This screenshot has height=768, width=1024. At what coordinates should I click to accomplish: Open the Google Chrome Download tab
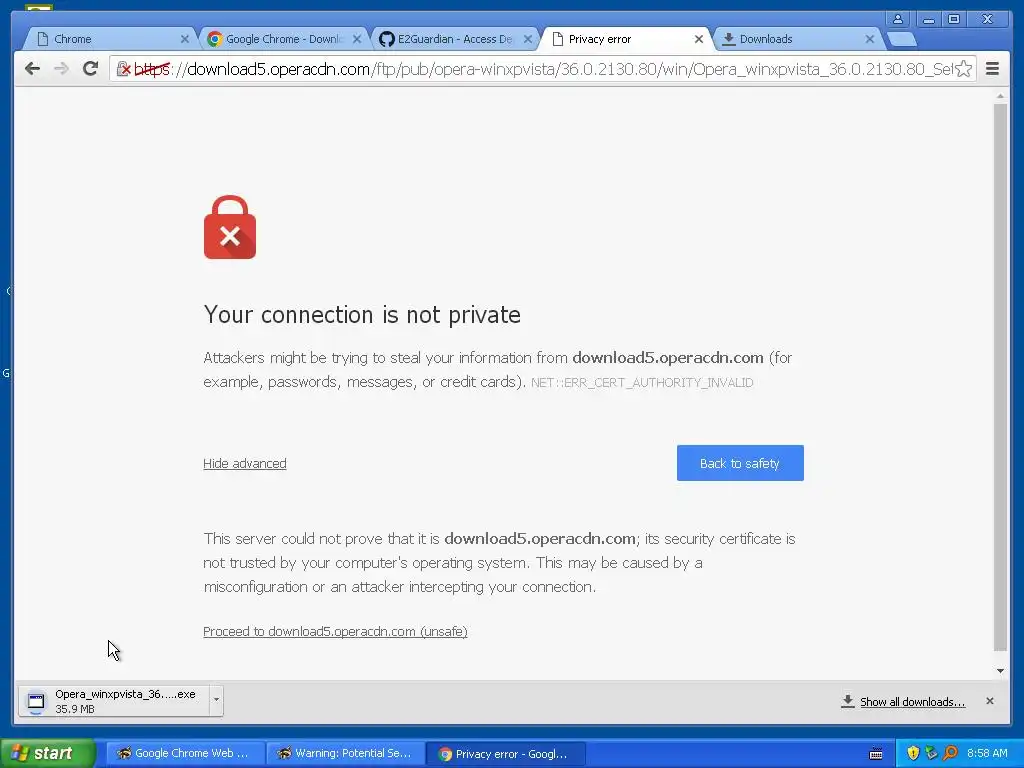(284, 39)
